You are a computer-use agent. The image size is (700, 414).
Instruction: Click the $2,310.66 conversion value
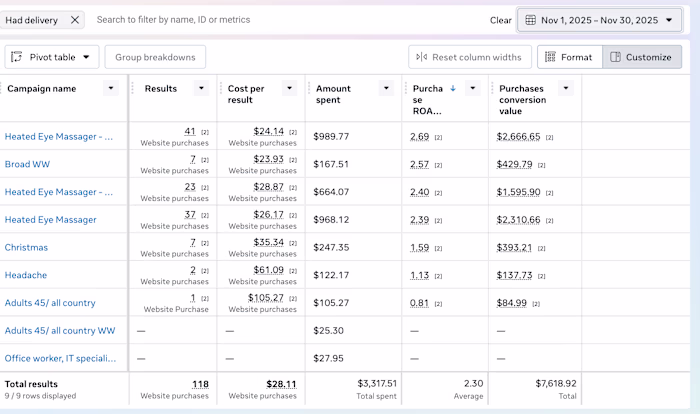click(518, 219)
